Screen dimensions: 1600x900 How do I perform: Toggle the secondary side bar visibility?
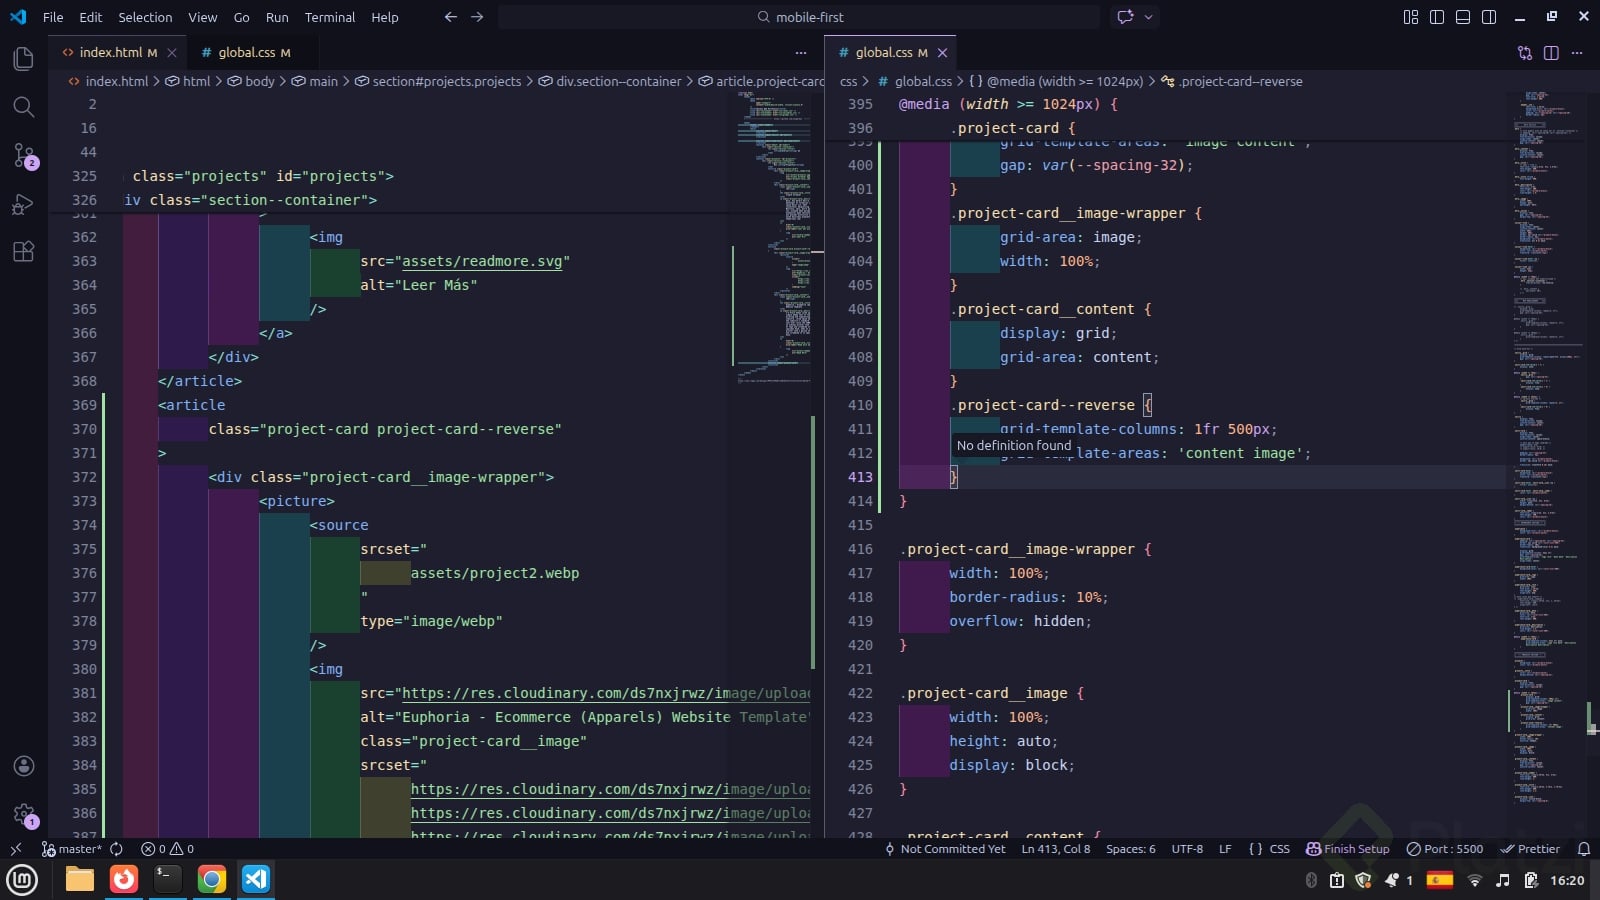(1489, 17)
